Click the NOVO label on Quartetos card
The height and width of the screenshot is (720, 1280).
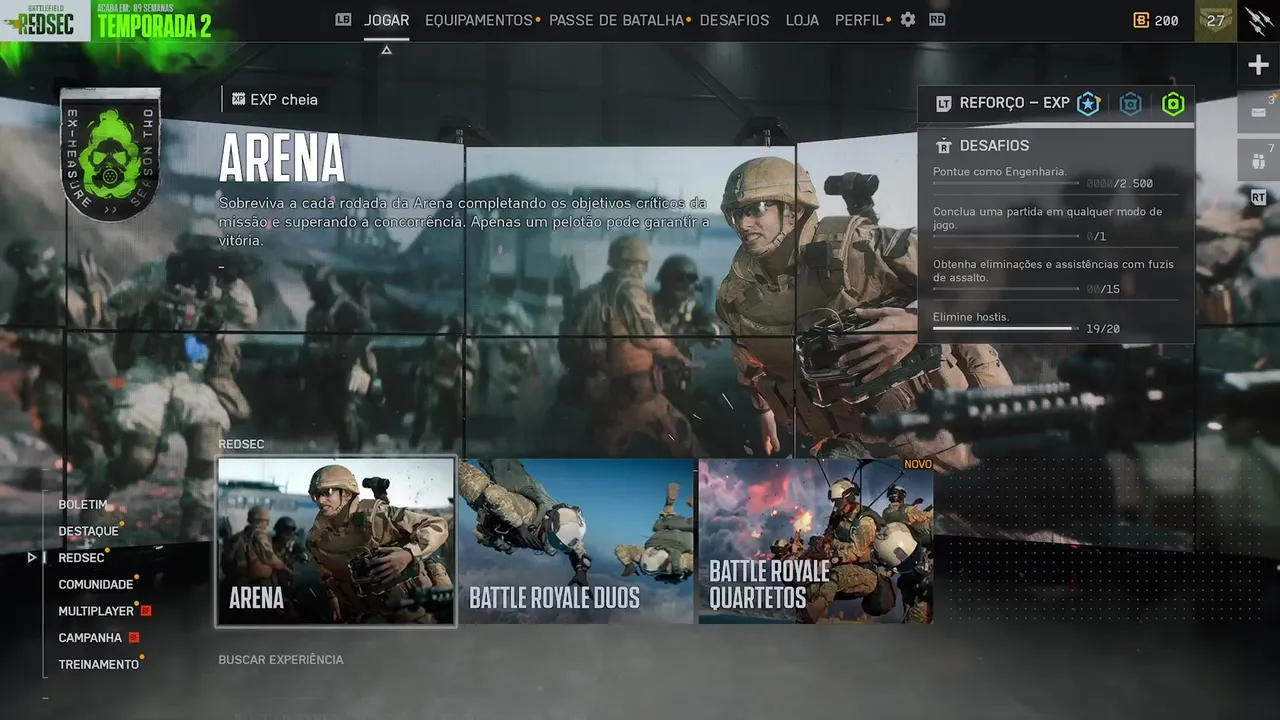tap(917, 464)
